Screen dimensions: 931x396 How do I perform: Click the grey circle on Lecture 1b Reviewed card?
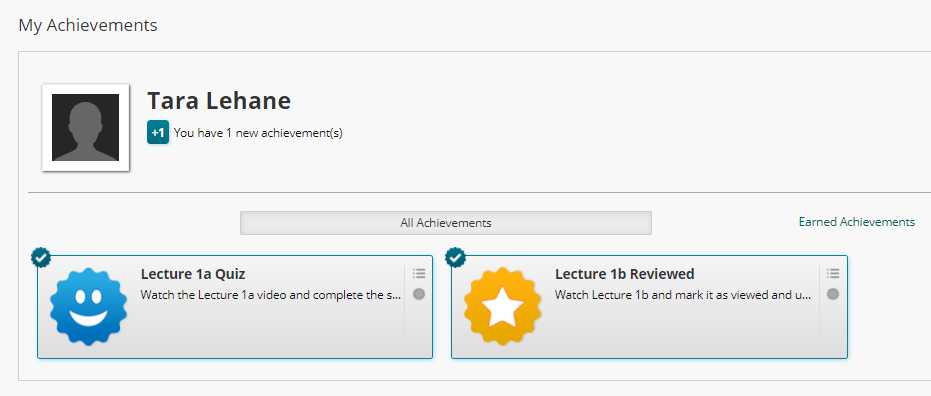coord(833,294)
